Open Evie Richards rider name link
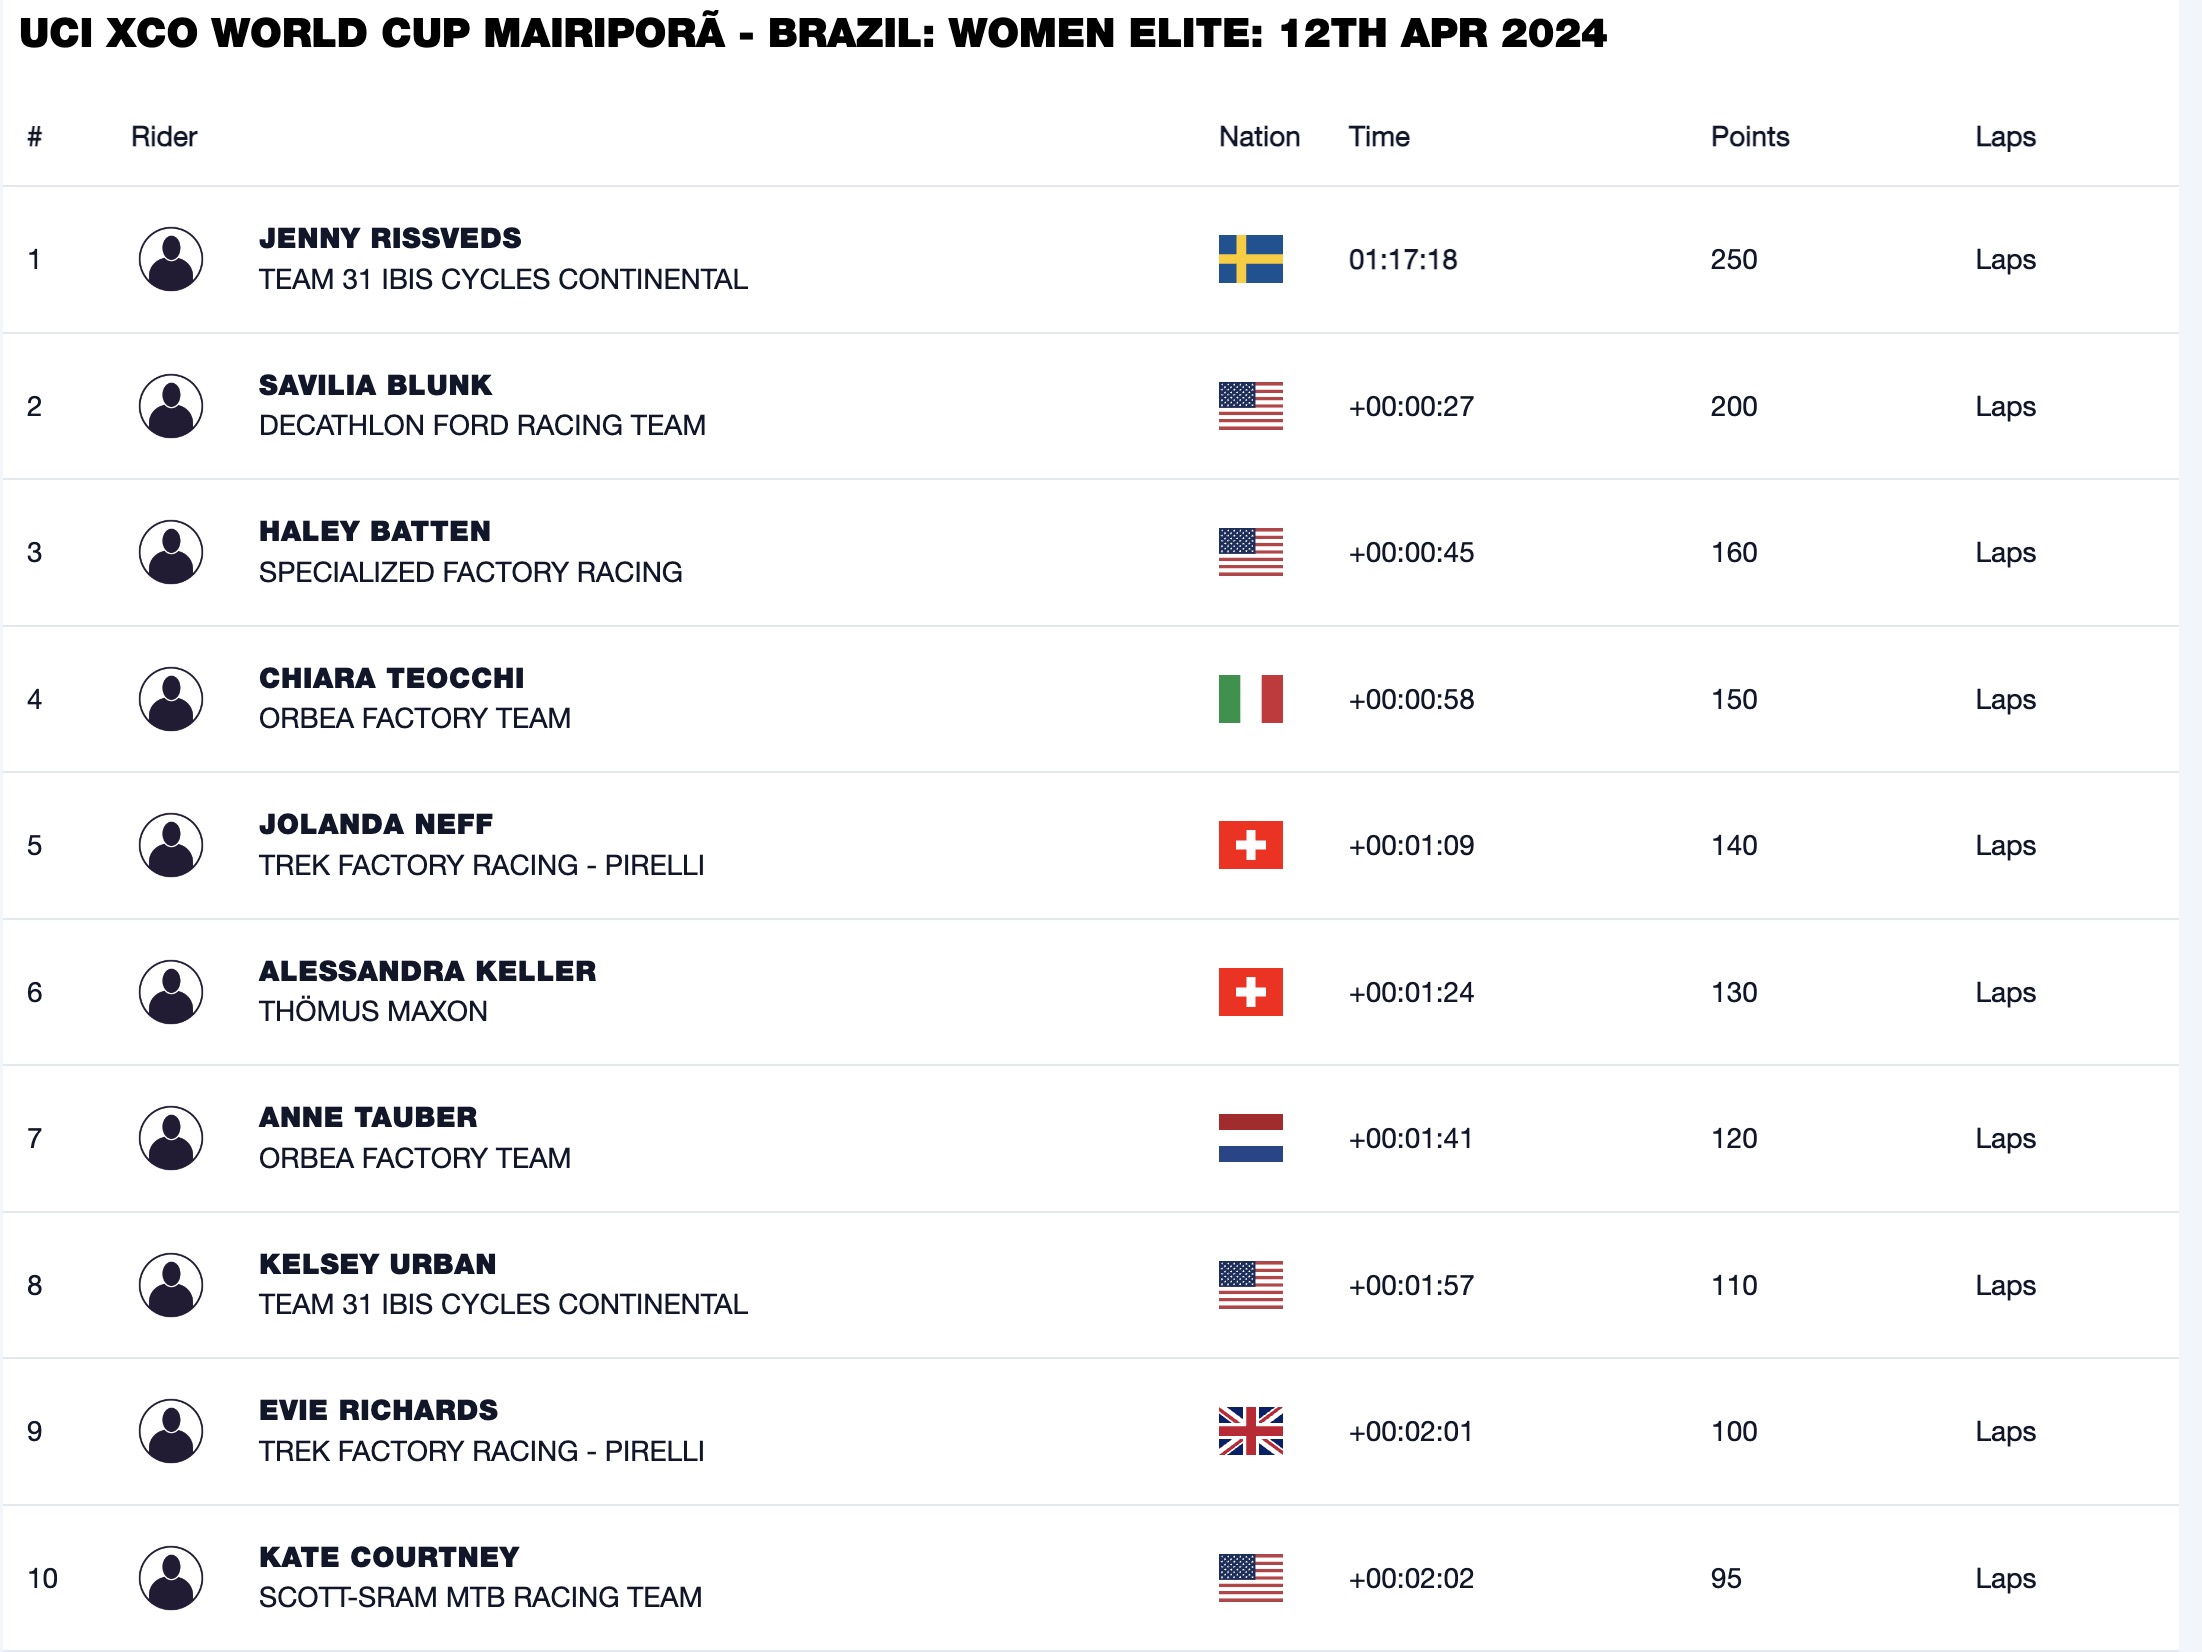Viewport: 2202px width, 1652px height. click(x=378, y=1410)
